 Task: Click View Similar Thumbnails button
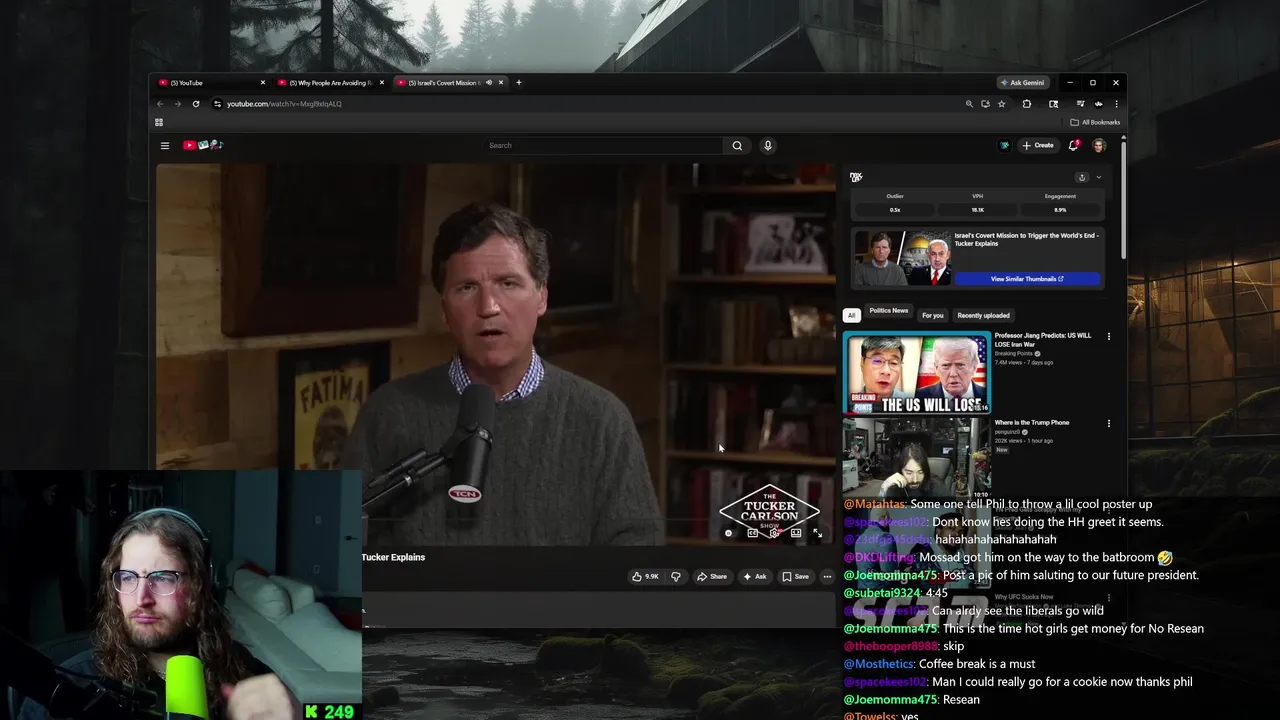click(1027, 279)
